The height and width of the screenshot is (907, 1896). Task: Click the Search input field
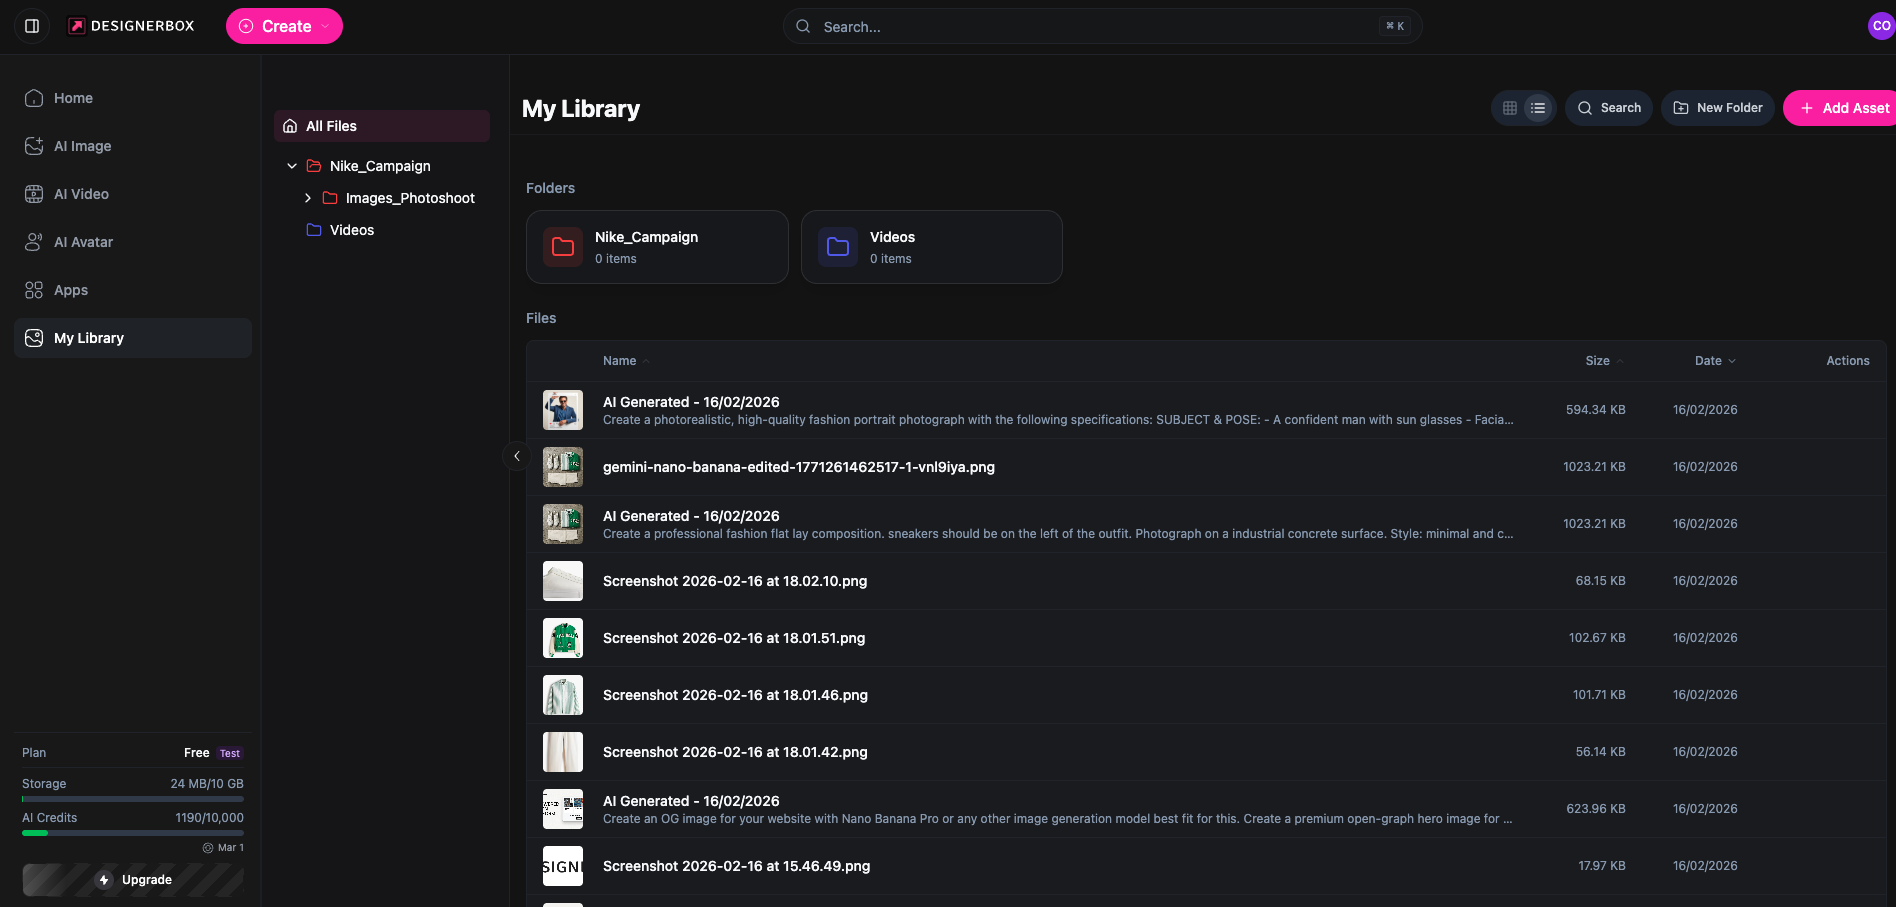[x=1100, y=26]
